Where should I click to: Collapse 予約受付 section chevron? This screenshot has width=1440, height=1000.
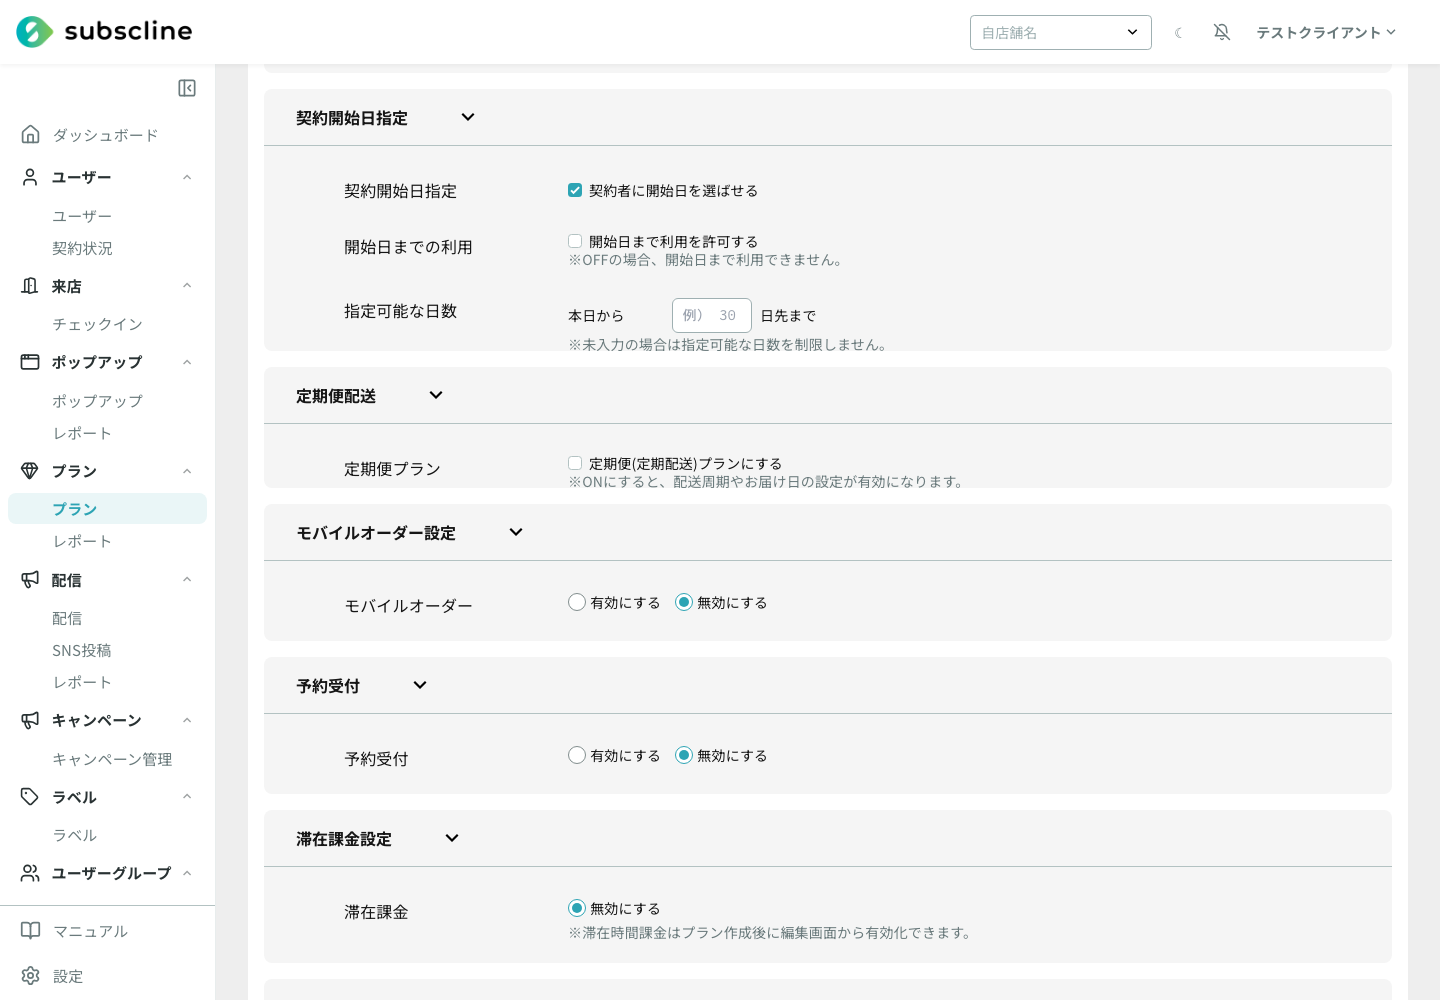[420, 685]
